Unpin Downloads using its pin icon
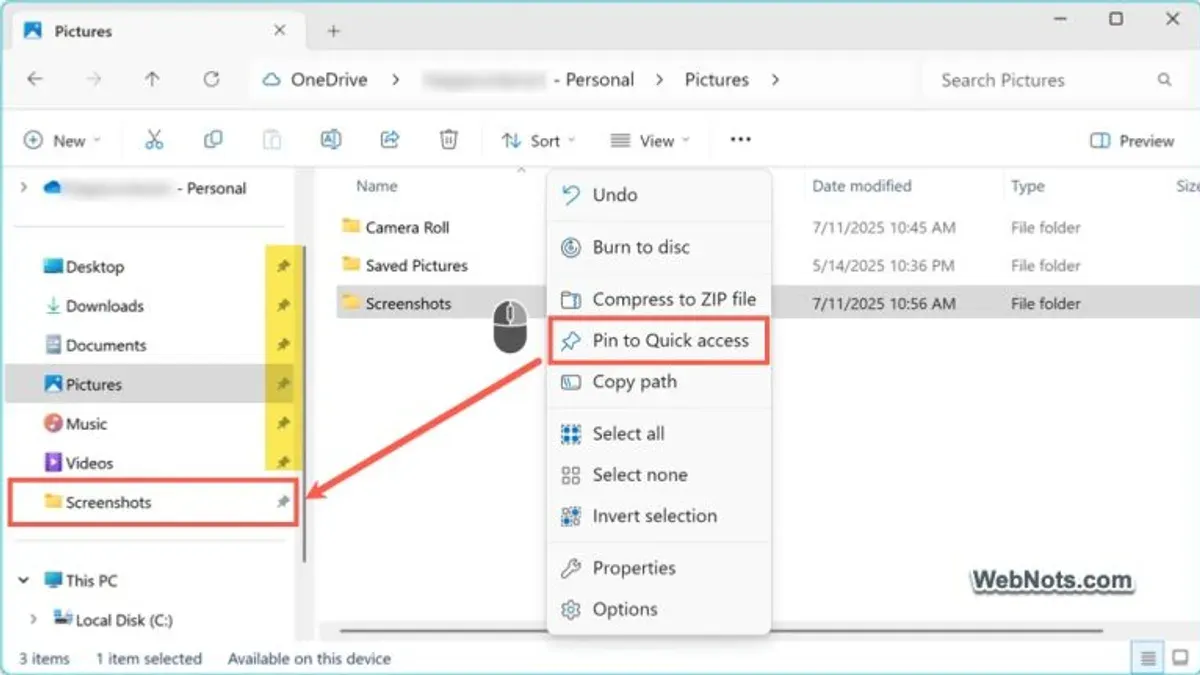The width and height of the screenshot is (1200, 675). 283,306
